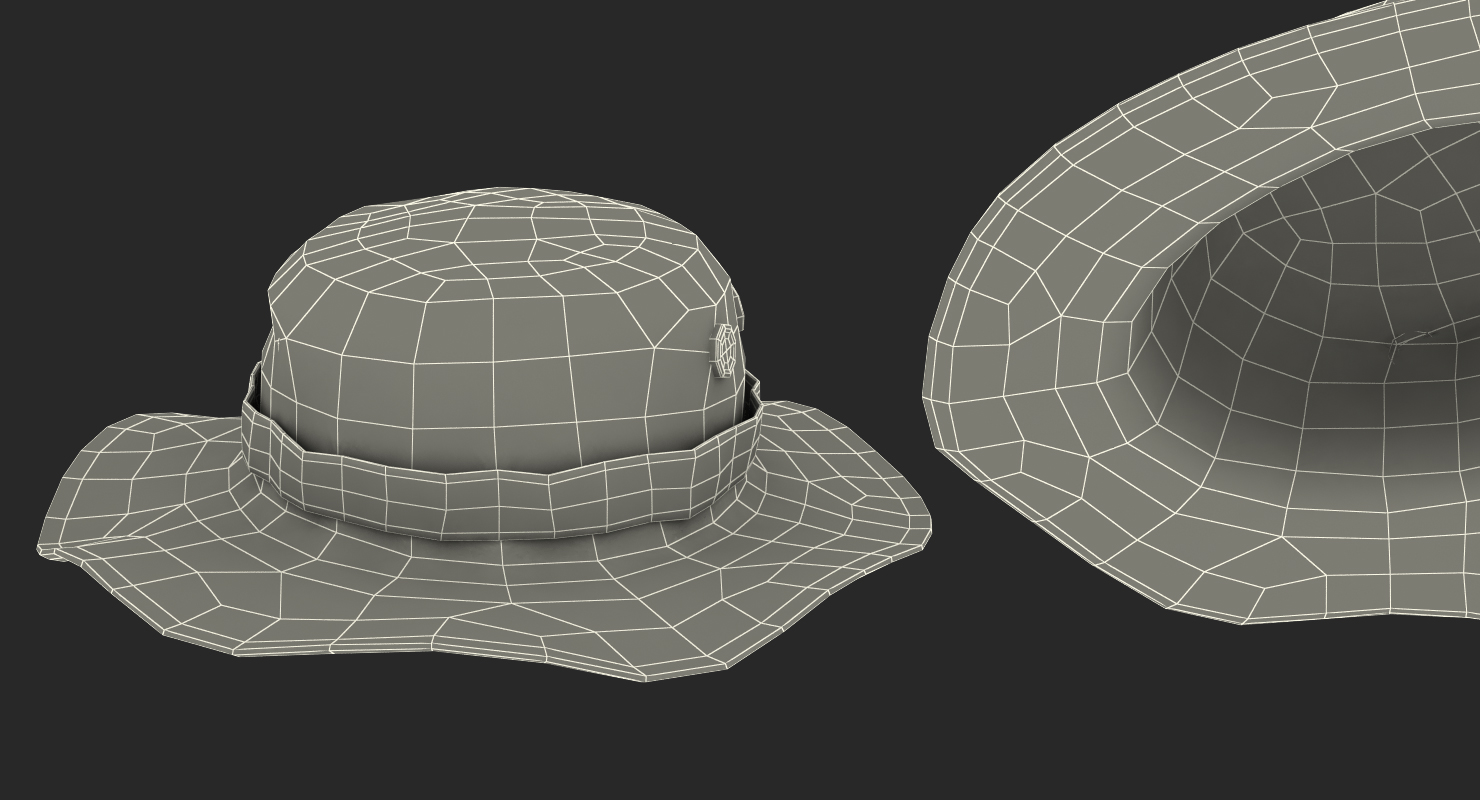
Task: Click the small eyelet on hat crown
Action: coord(726,350)
